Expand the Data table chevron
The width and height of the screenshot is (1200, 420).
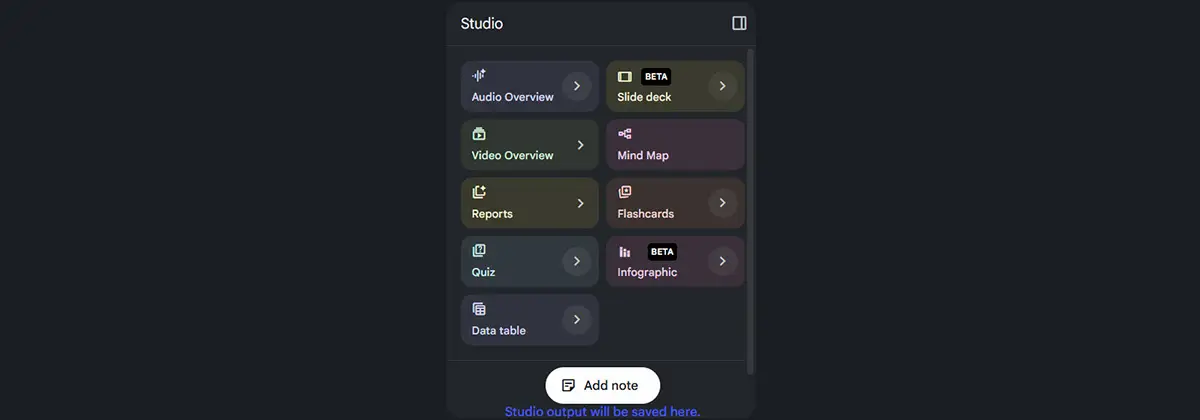click(576, 320)
